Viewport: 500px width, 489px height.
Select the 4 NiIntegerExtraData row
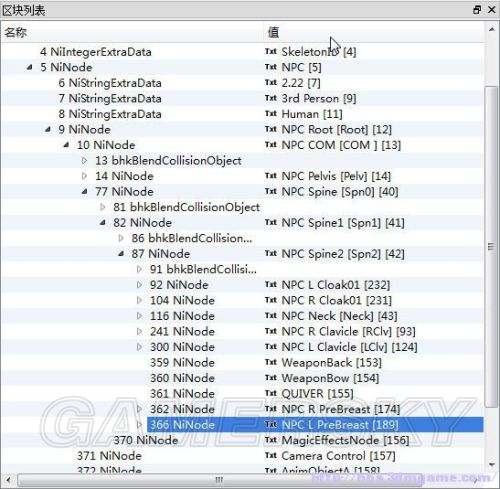(242, 52)
